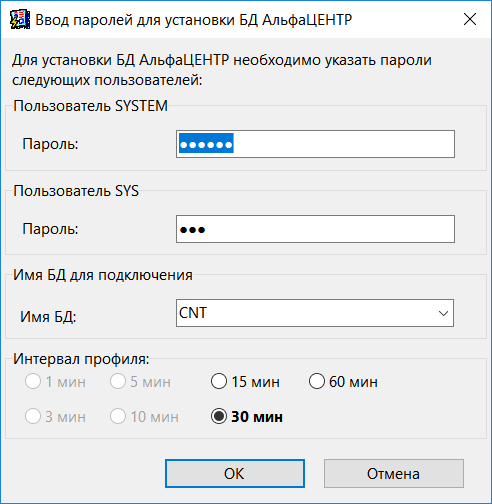
Task: Confirm the passwords with the OK button
Action: pos(235,473)
